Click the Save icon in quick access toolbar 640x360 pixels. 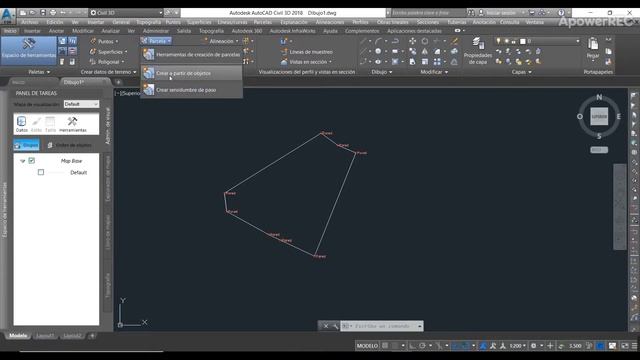tap(42, 13)
